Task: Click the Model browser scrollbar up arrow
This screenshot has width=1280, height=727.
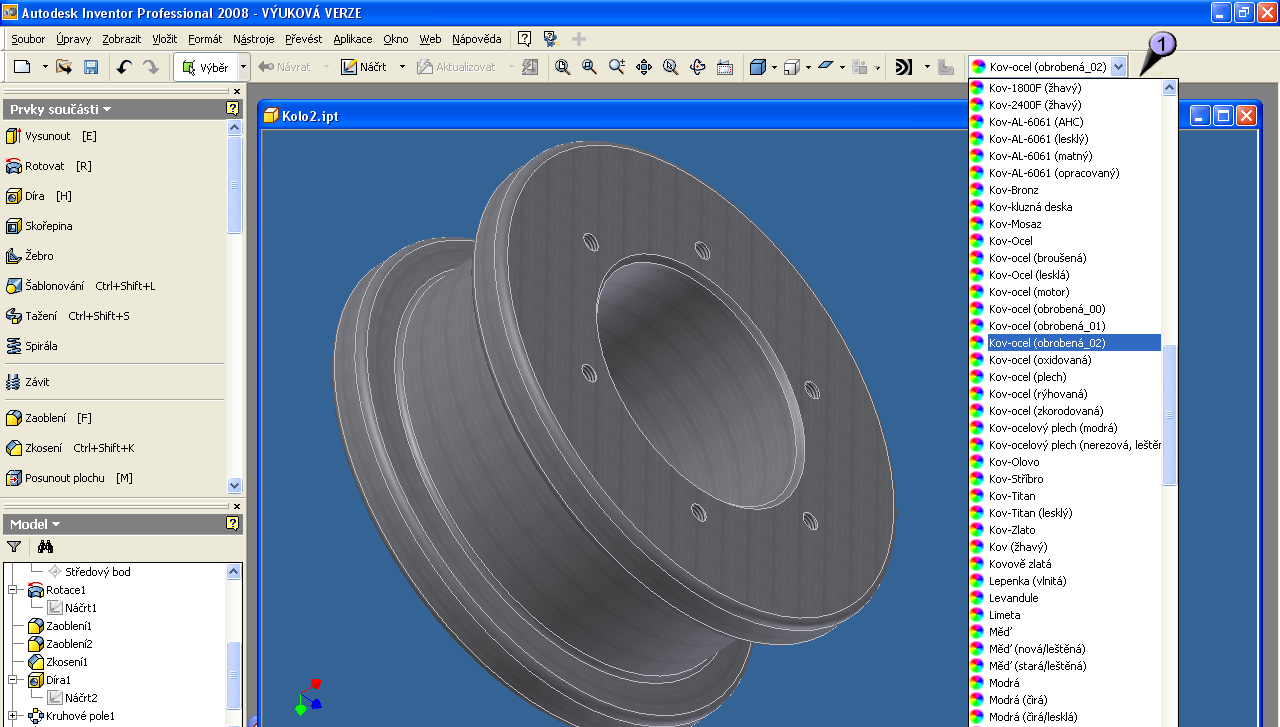Action: [234, 572]
